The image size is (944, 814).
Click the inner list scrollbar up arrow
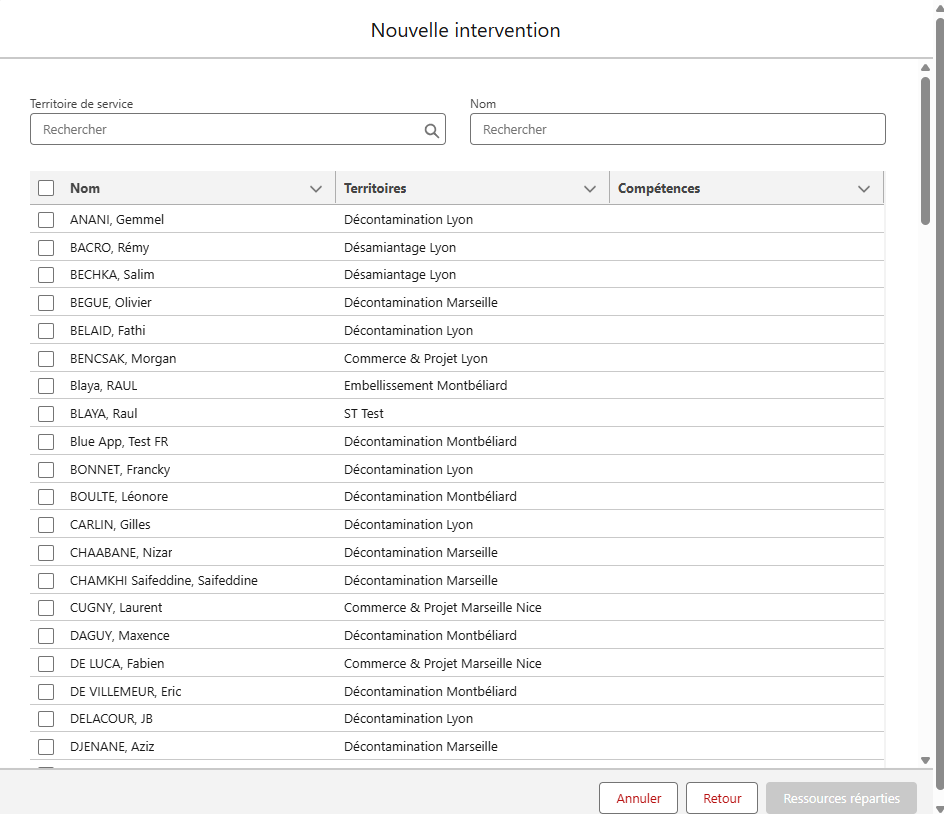[925, 67]
